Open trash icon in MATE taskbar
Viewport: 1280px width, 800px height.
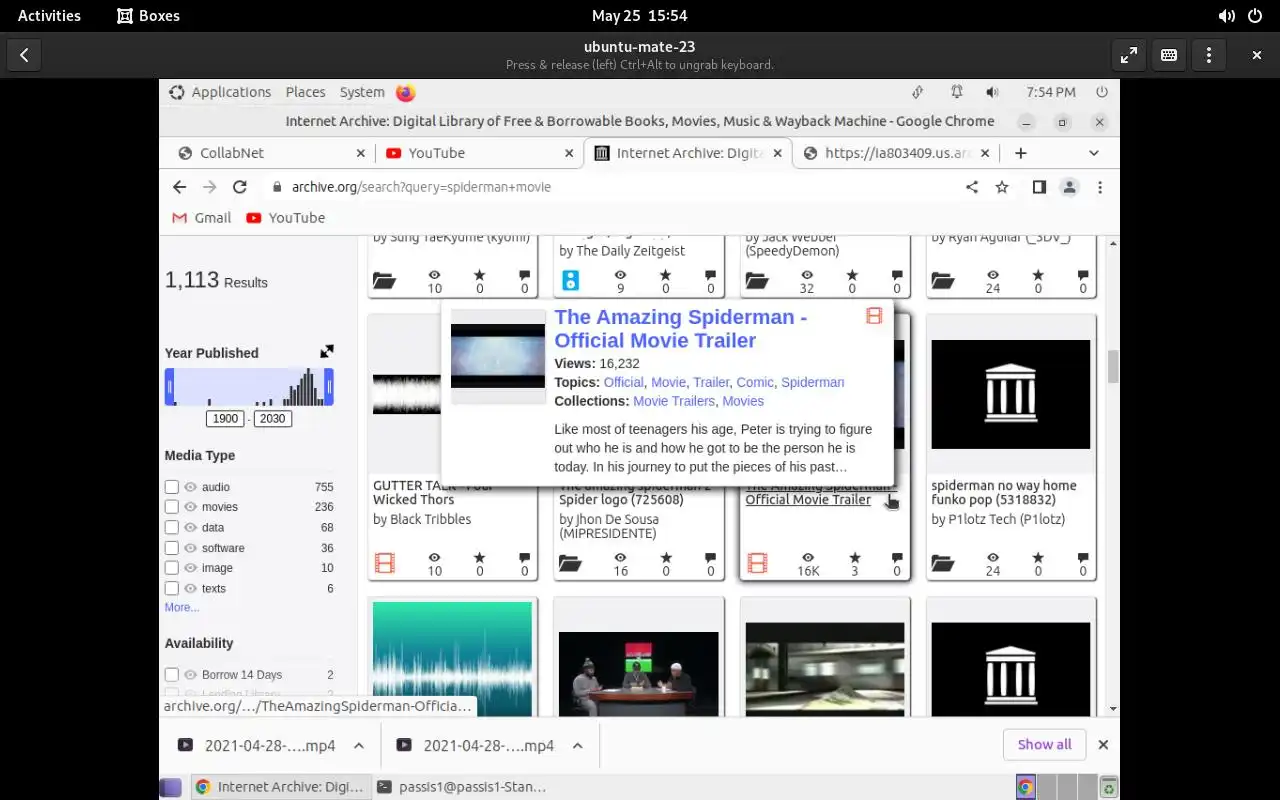pyautogui.click(x=1108, y=787)
